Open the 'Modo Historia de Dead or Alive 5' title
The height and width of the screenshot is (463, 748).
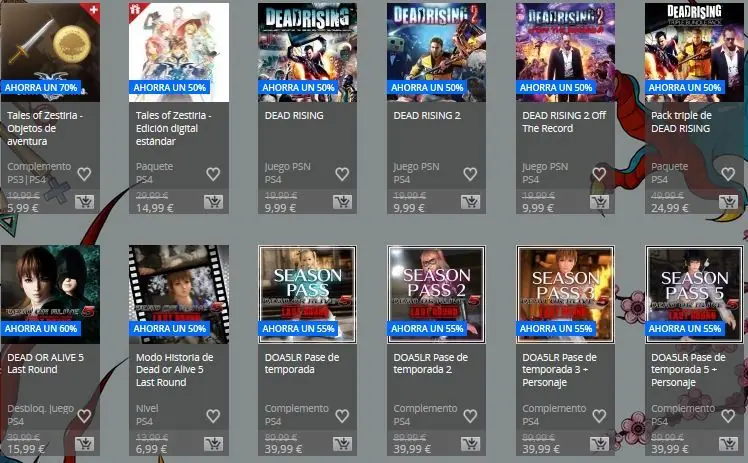point(175,370)
